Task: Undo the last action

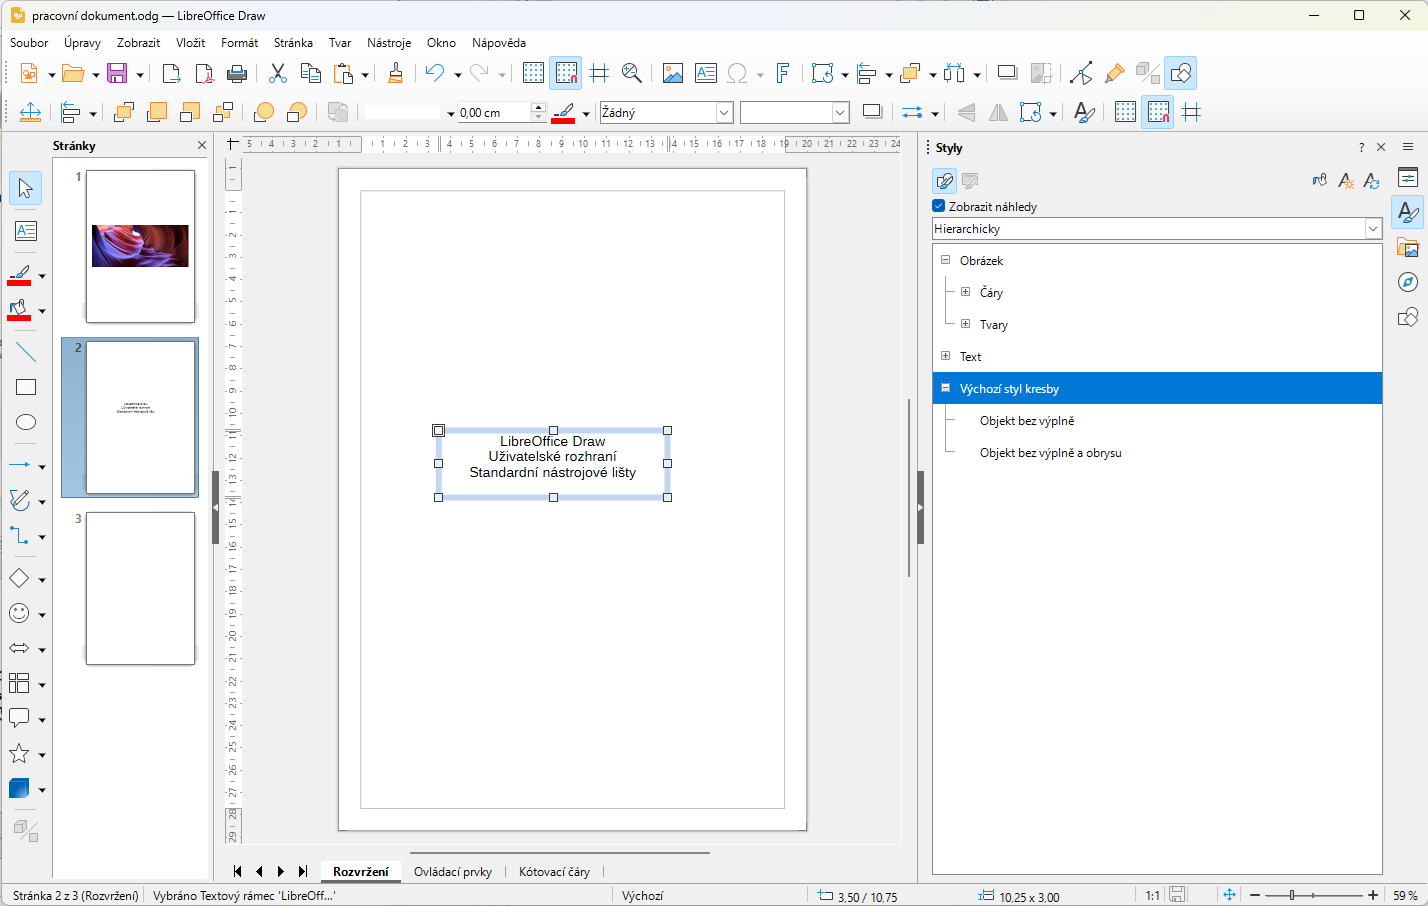Action: click(435, 73)
